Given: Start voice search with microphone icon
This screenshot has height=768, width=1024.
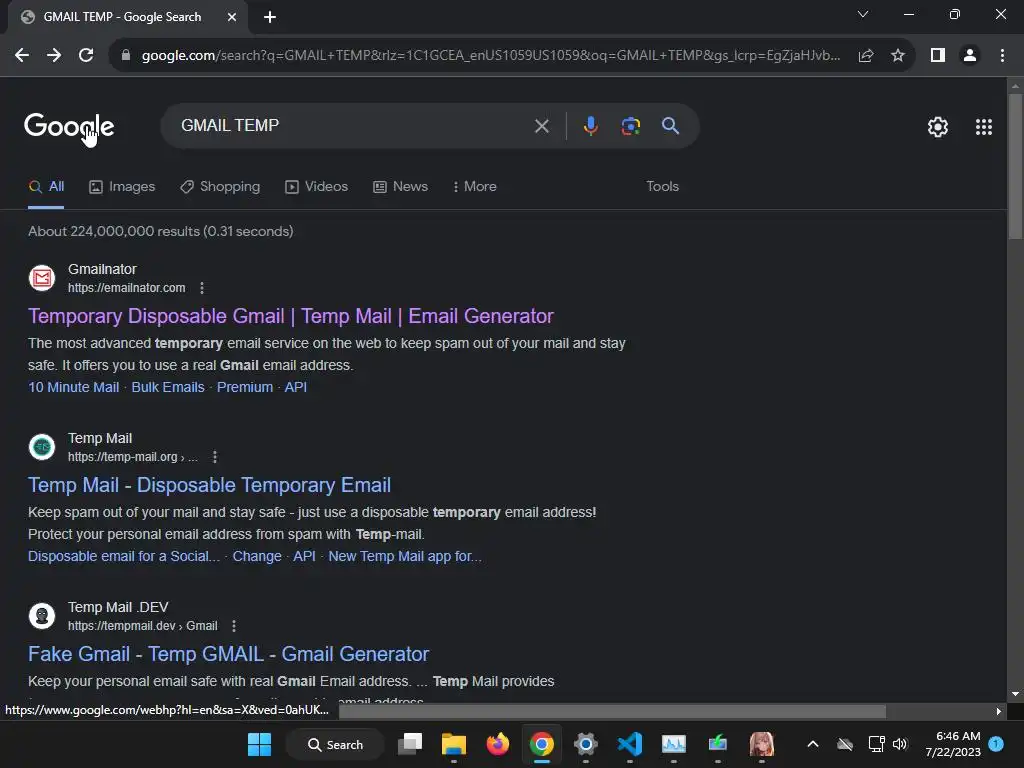Looking at the screenshot, I should pyautogui.click(x=590, y=125).
